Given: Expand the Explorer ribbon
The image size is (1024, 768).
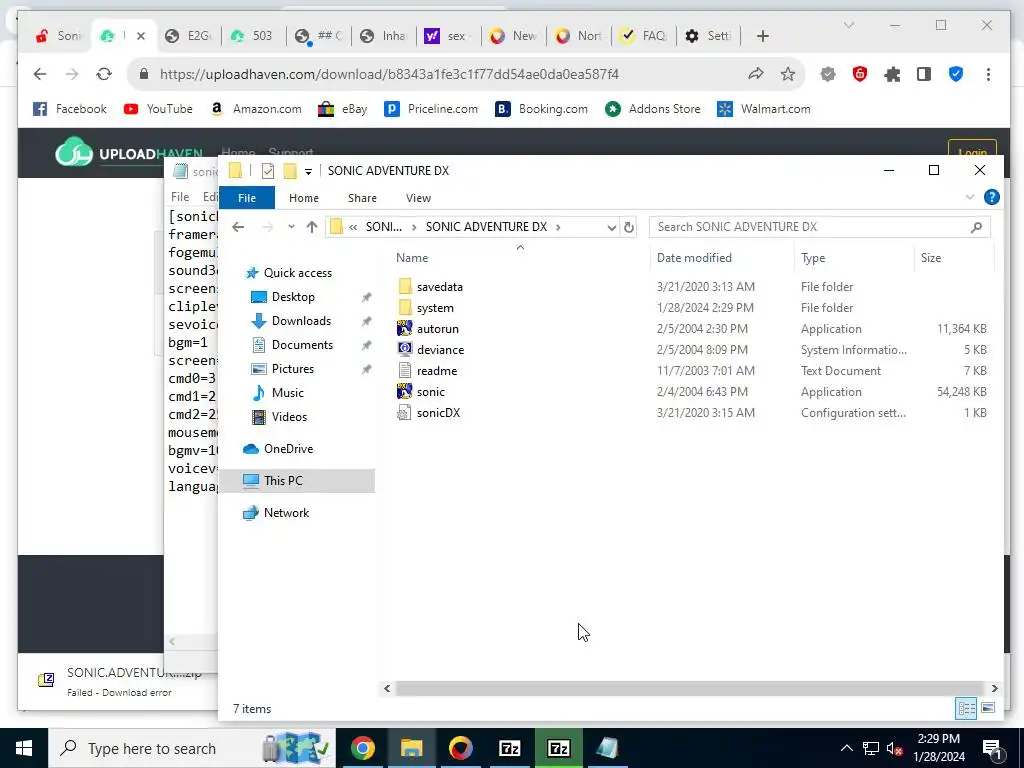Looking at the screenshot, I should [970, 197].
